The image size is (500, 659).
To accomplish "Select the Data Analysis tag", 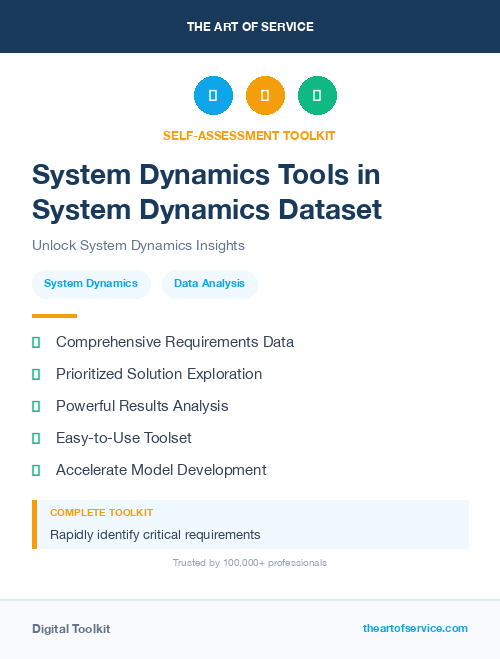I will point(210,284).
